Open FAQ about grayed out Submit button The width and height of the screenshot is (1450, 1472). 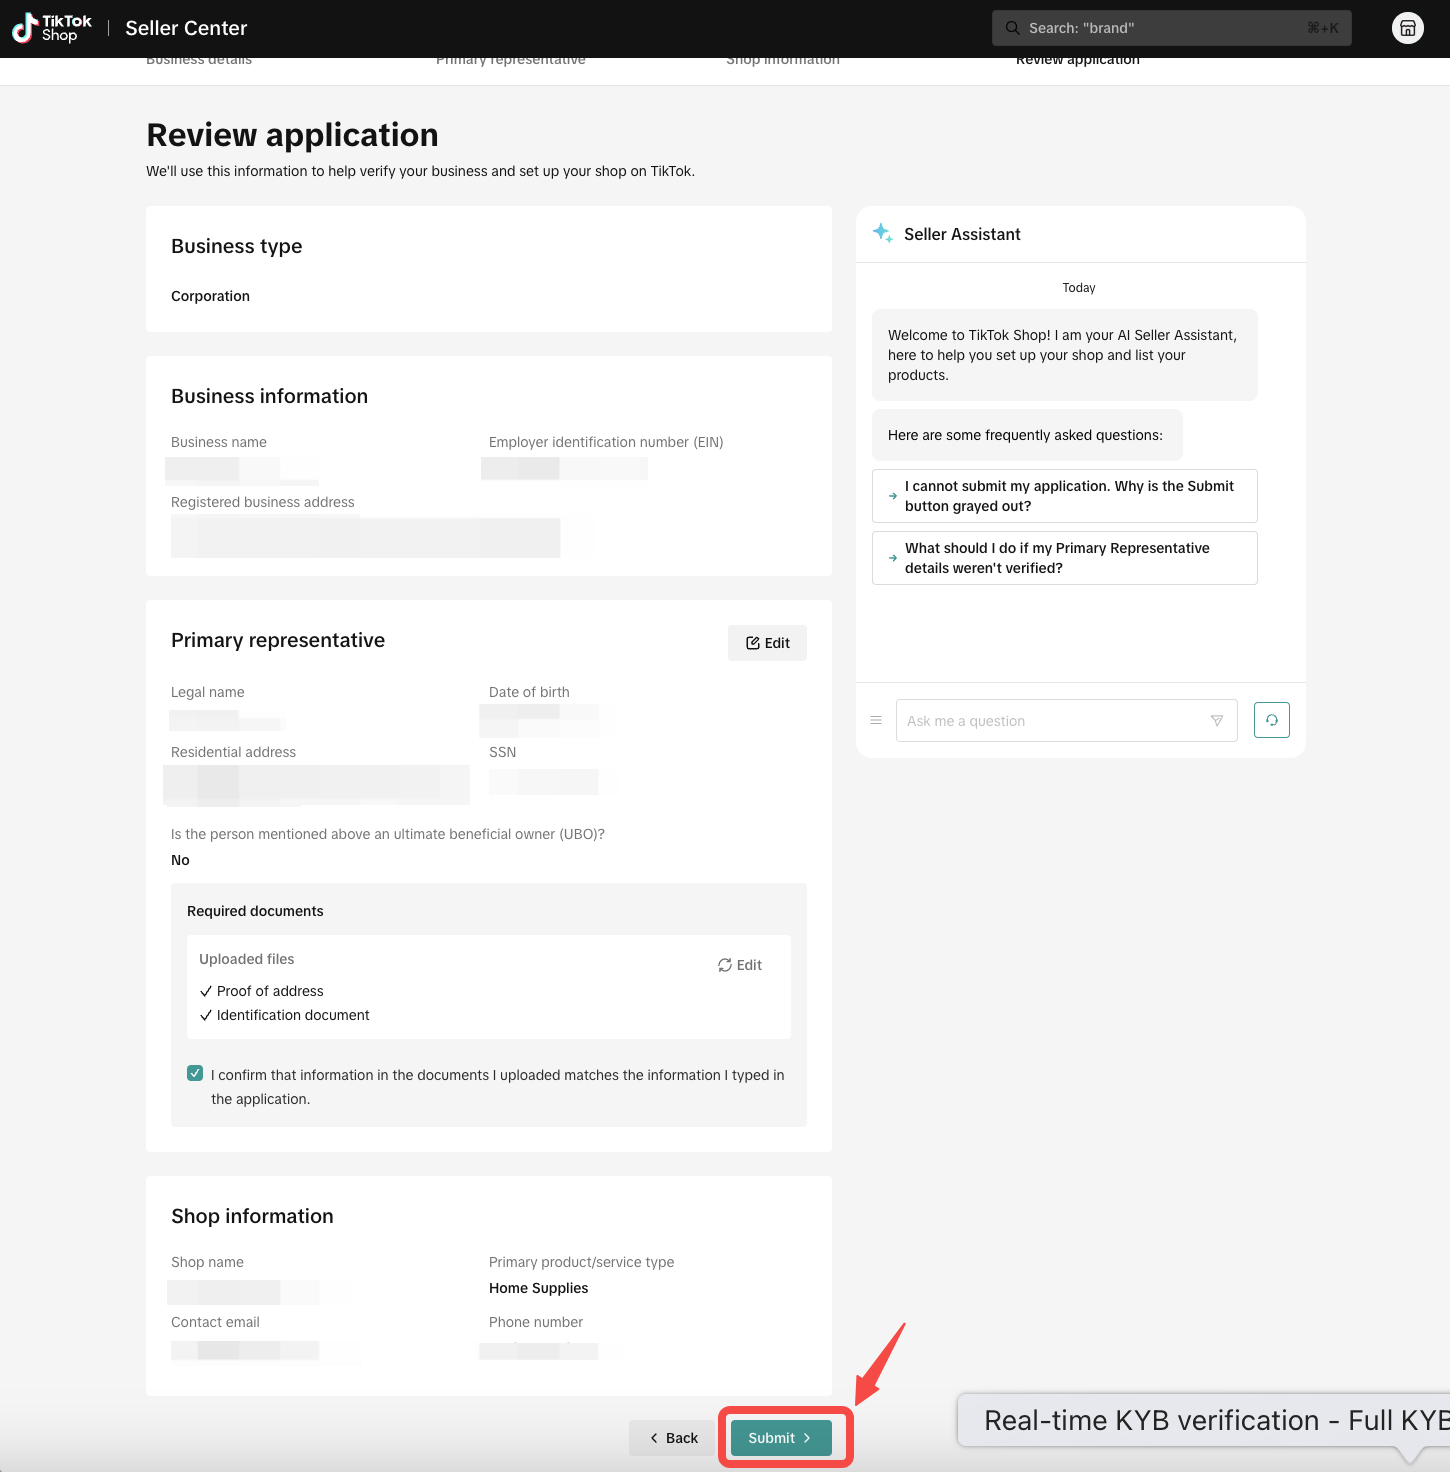[1064, 496]
